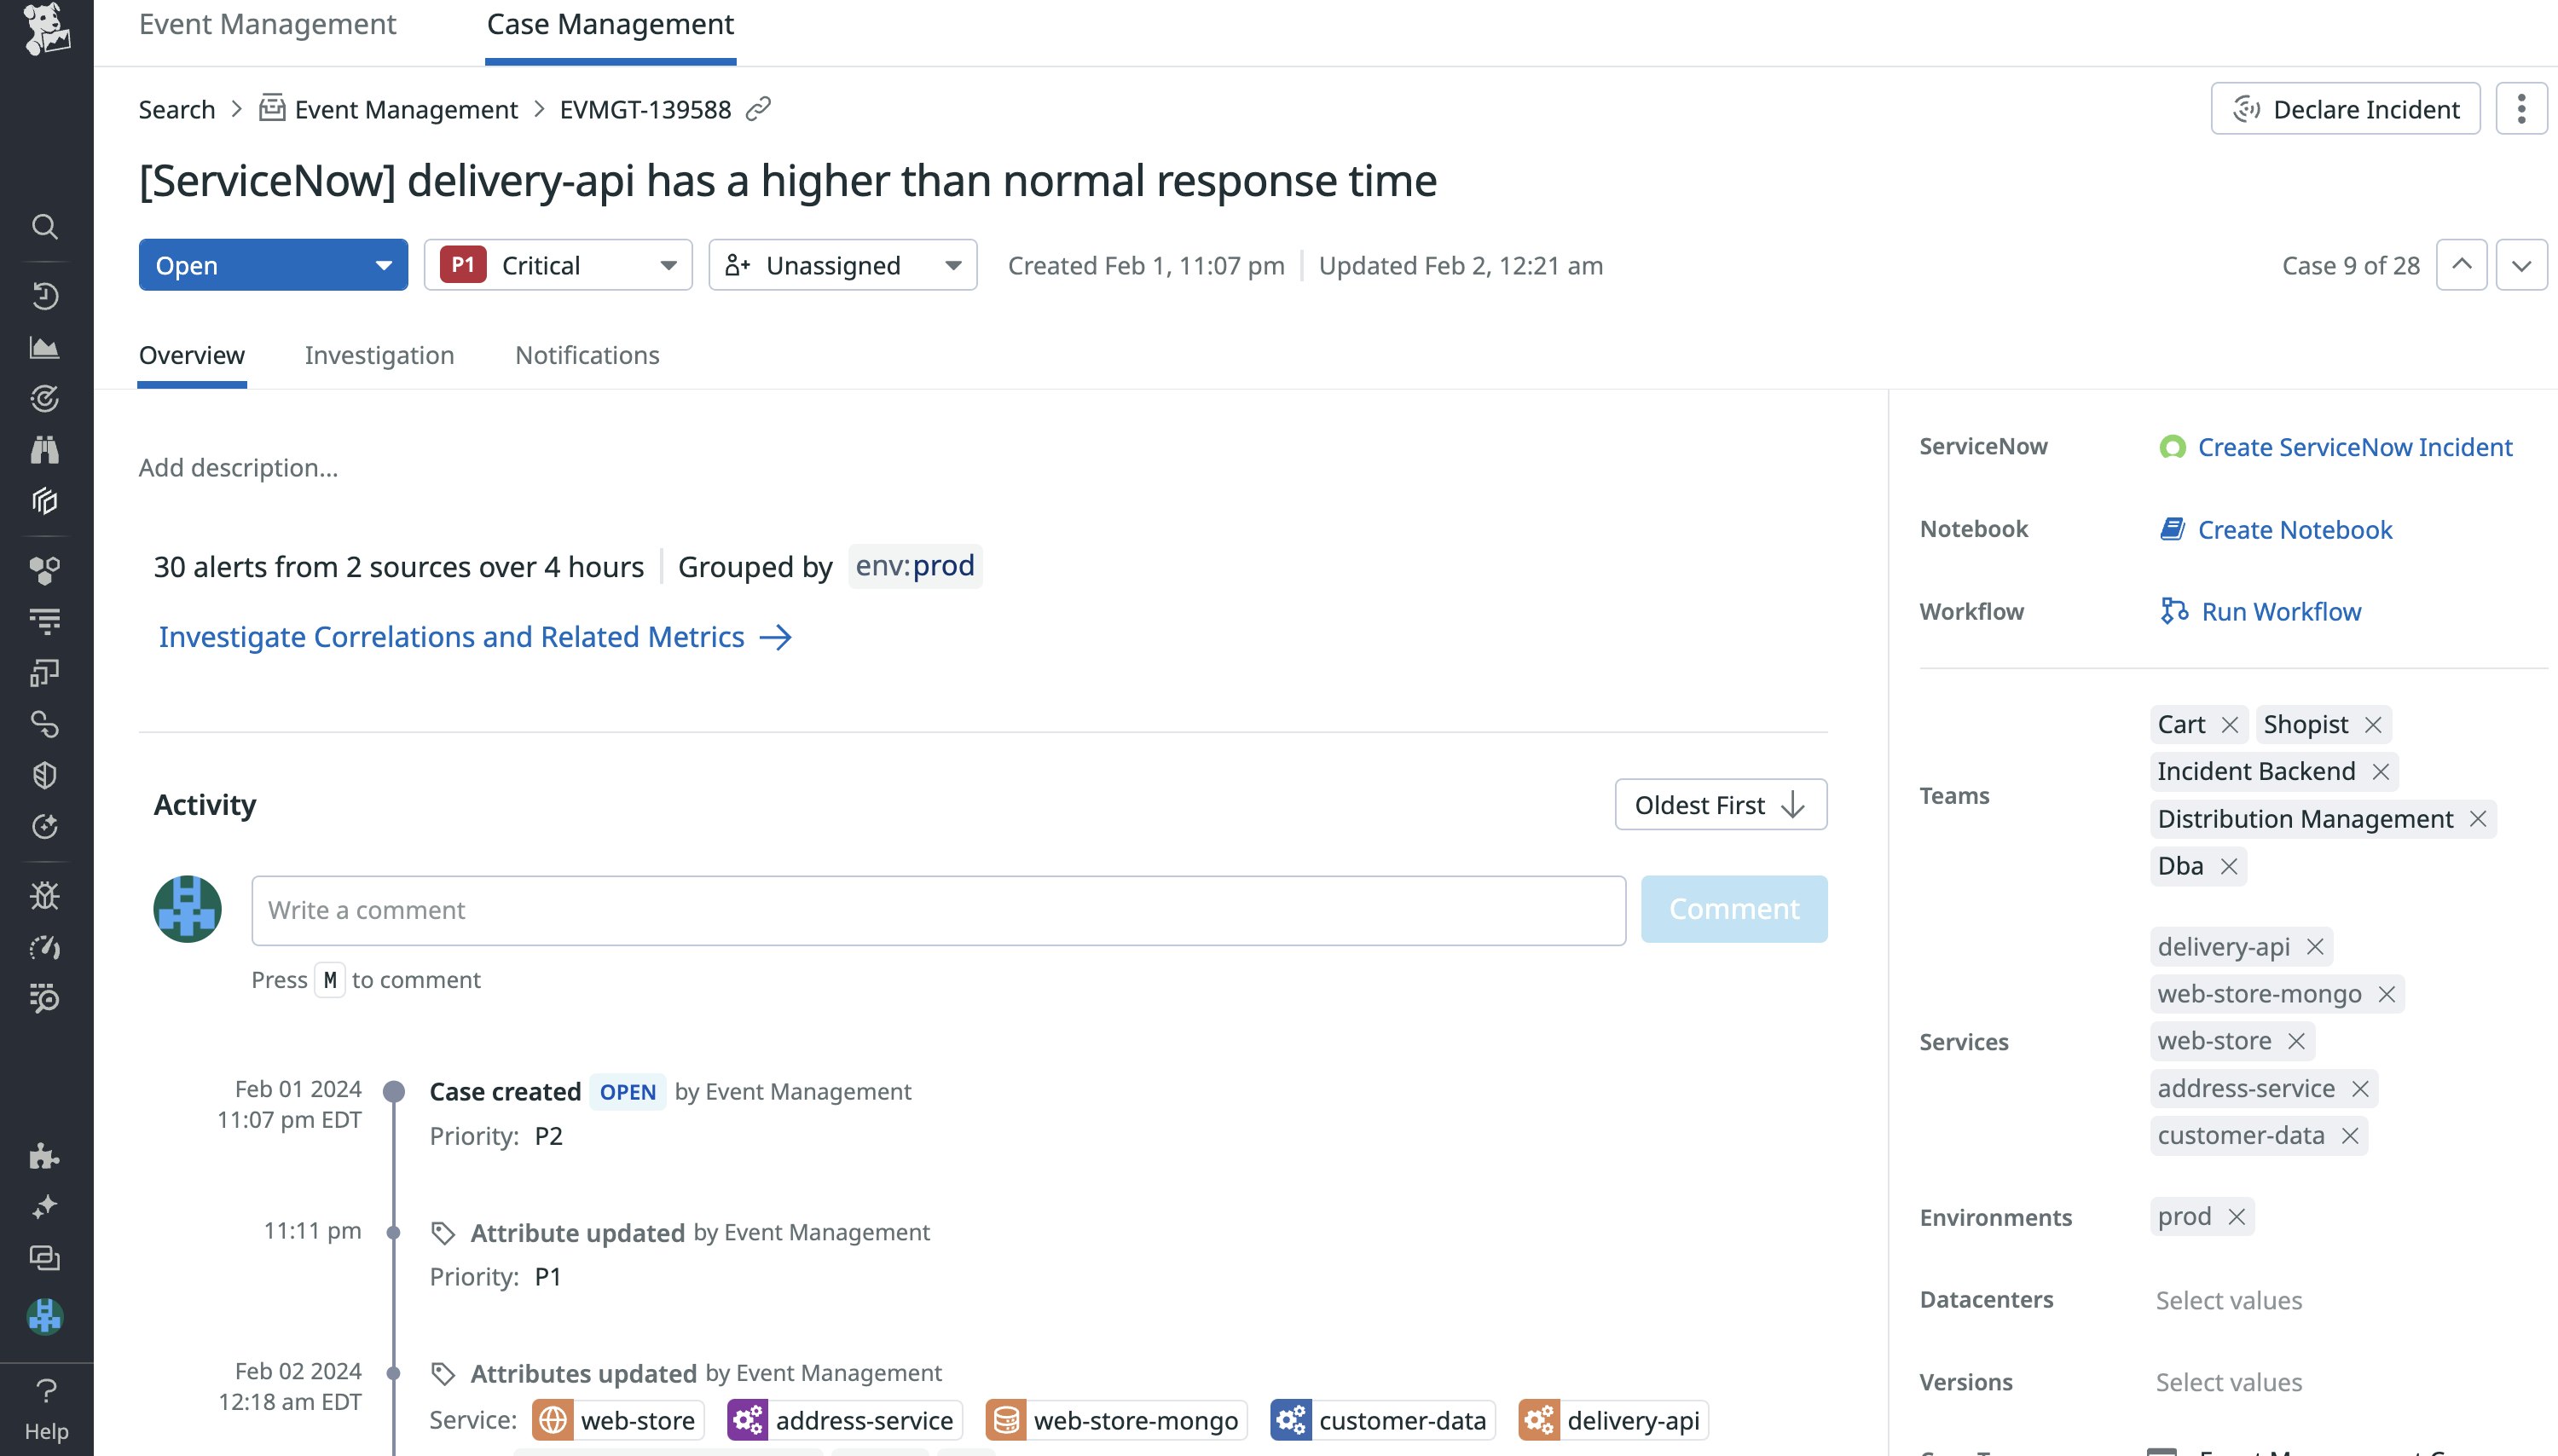The width and height of the screenshot is (2558, 1456).
Task: Remove the prod environment tag
Action: [x=2236, y=1217]
